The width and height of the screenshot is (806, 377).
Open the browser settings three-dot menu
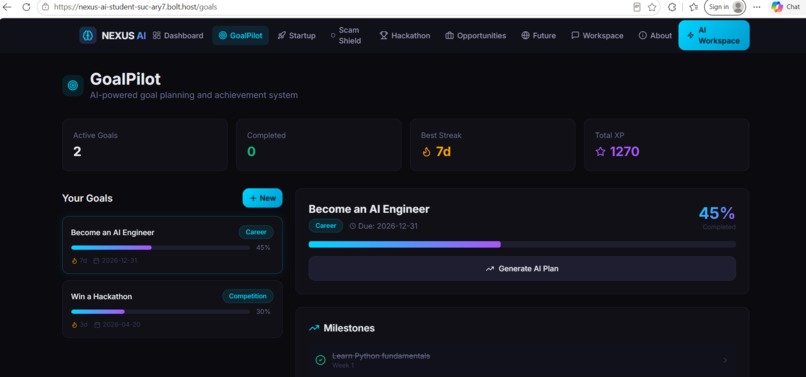coord(757,7)
